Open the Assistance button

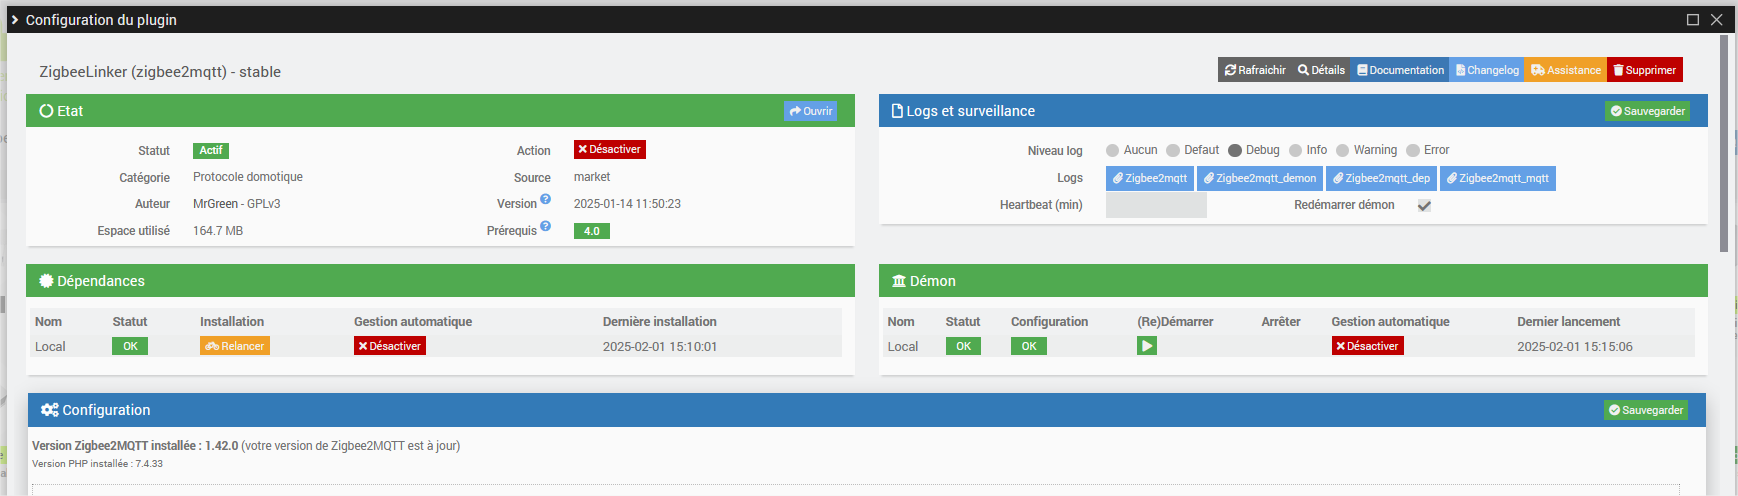tap(1565, 70)
